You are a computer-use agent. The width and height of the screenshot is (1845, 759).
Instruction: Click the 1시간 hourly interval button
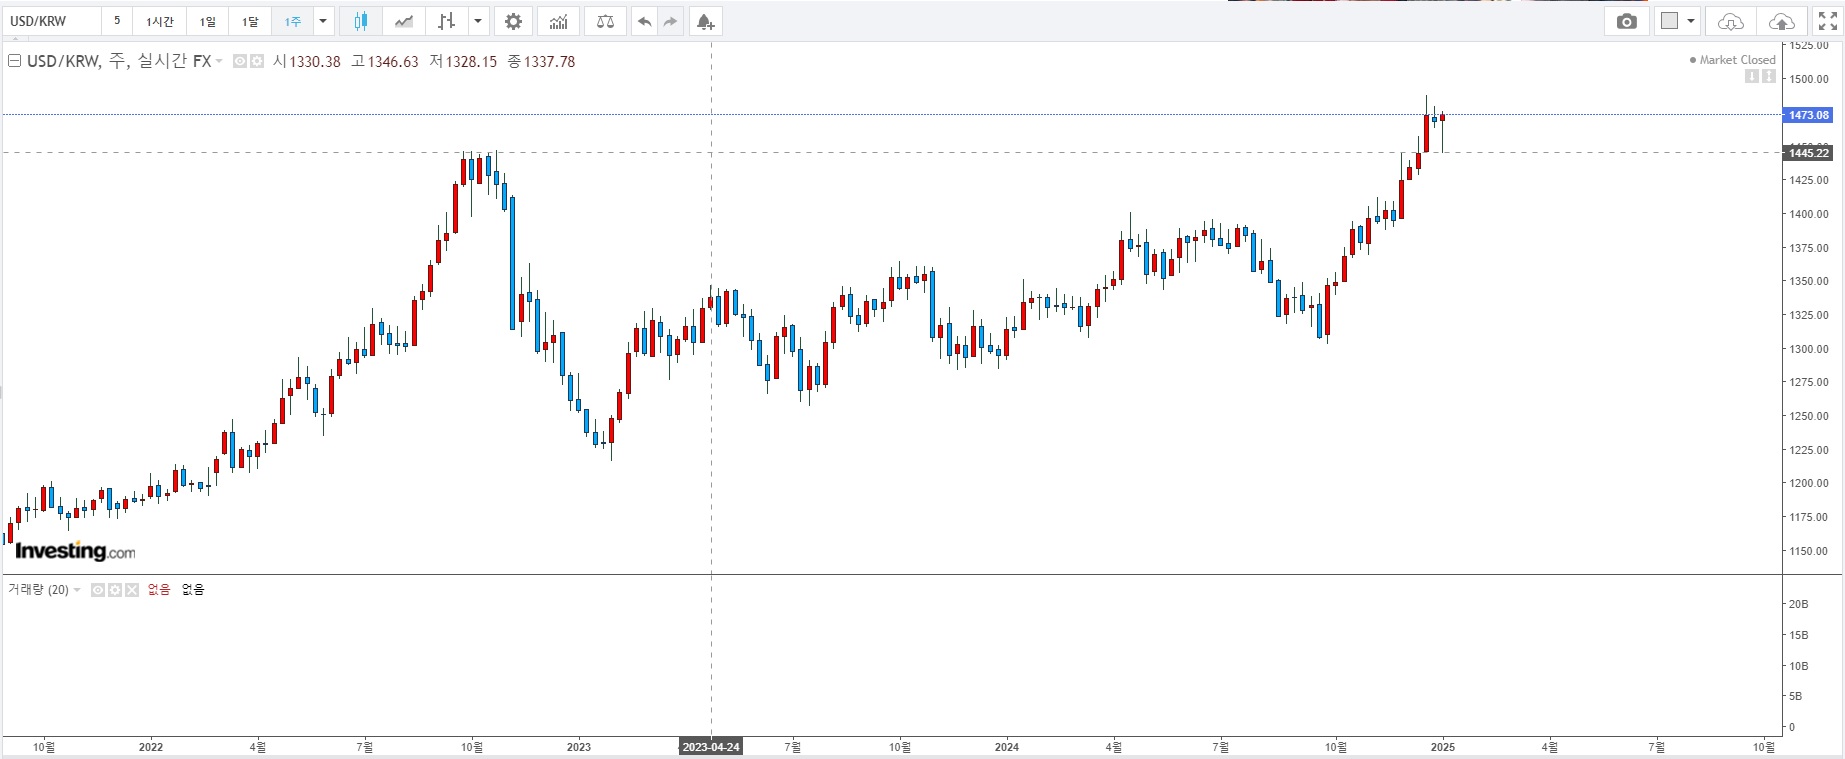160,21
